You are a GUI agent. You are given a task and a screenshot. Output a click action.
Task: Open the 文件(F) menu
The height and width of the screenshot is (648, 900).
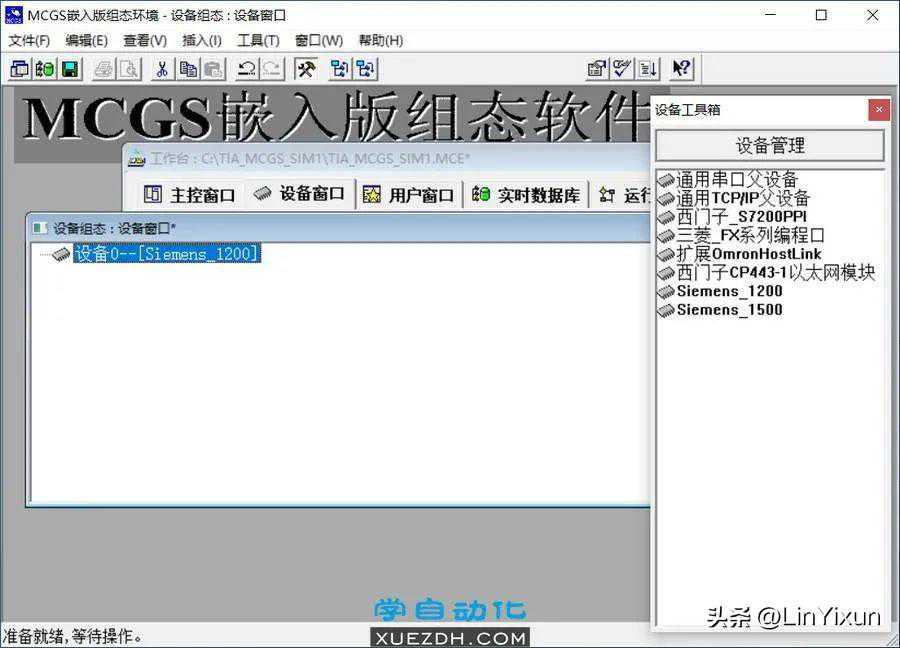29,41
